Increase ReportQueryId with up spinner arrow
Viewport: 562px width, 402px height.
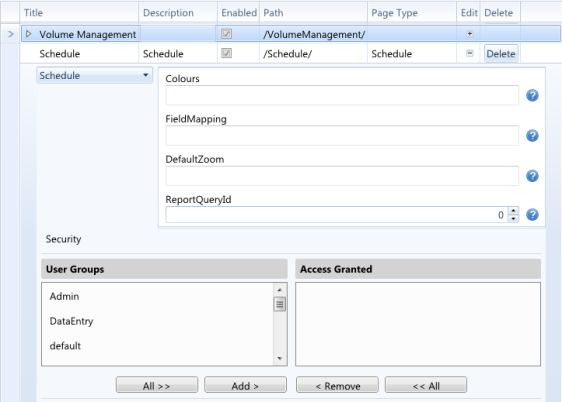coord(514,211)
